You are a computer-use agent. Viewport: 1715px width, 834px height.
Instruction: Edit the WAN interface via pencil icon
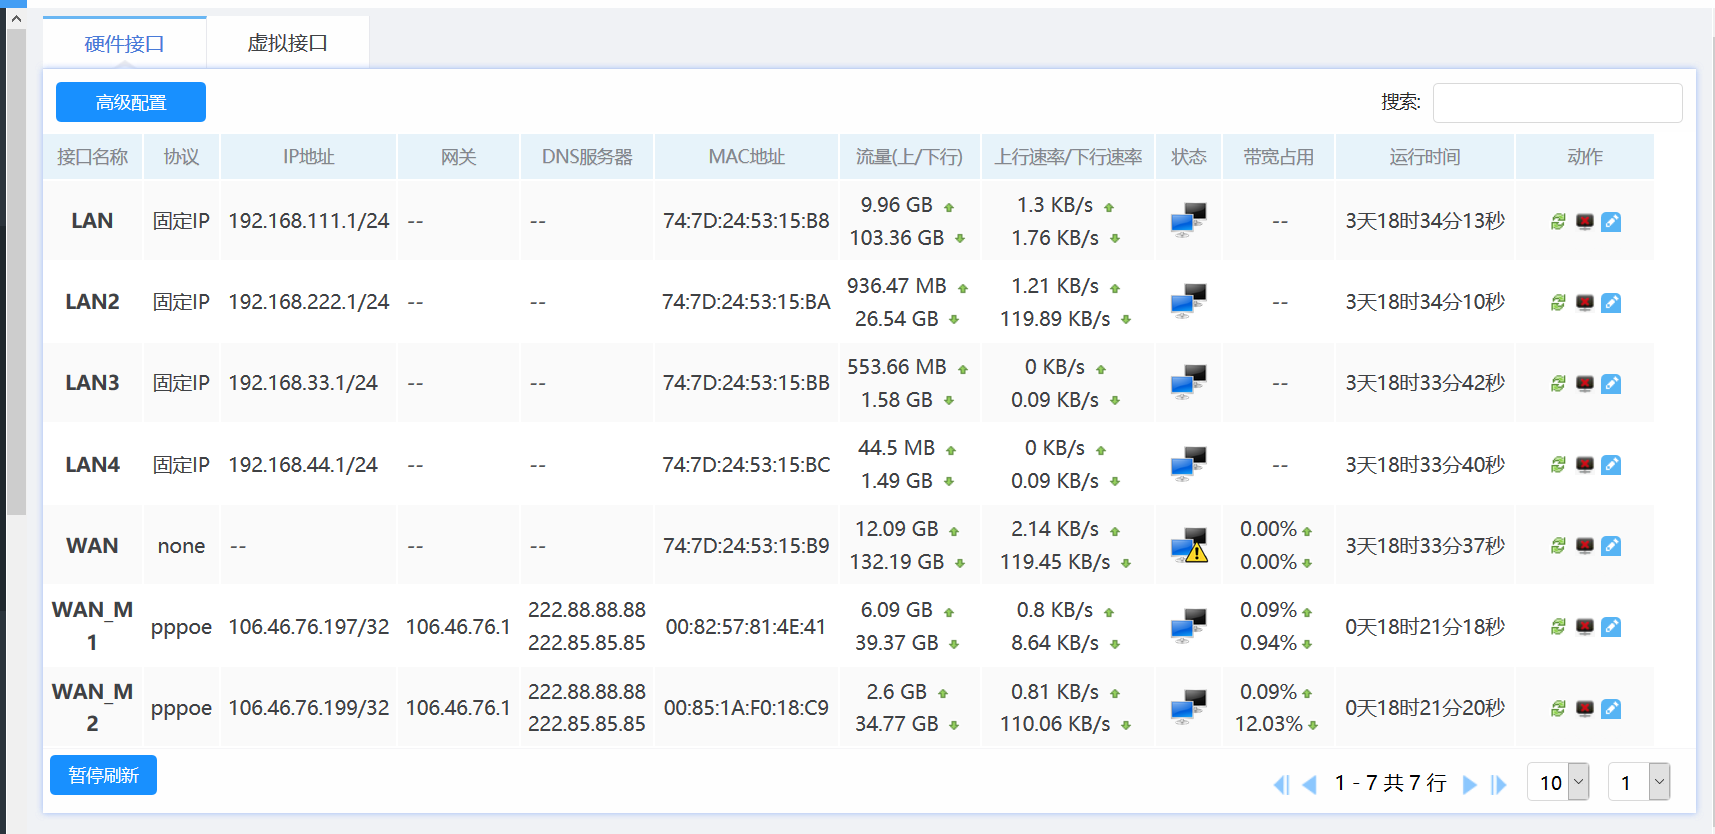[1611, 546]
